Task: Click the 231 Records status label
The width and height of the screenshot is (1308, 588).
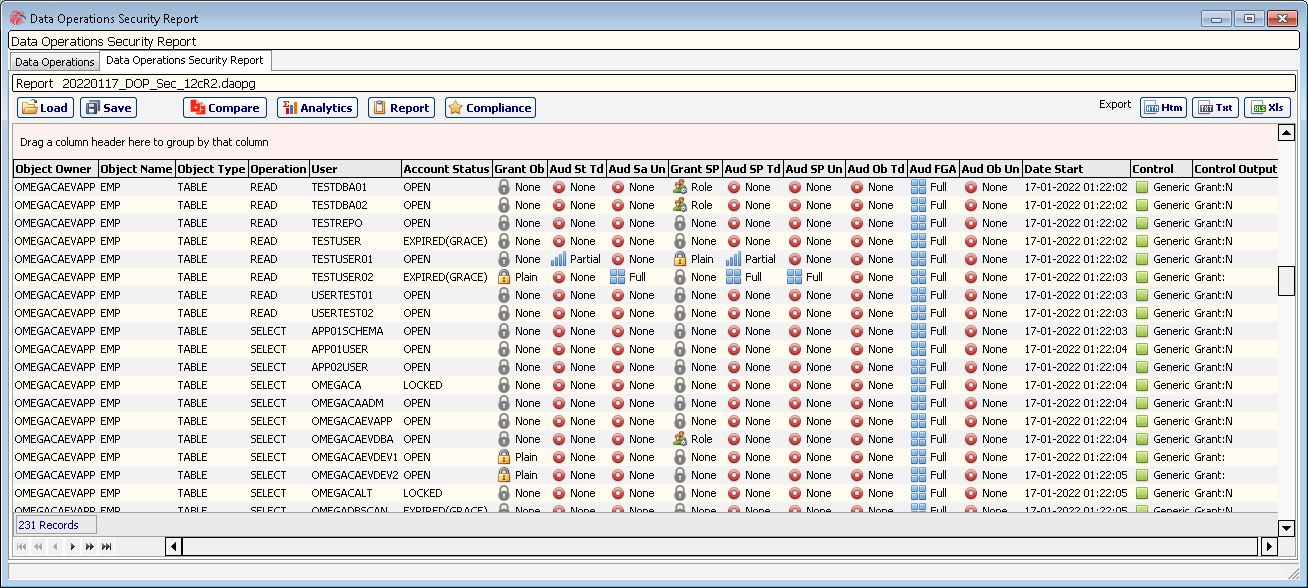Action: [54, 524]
